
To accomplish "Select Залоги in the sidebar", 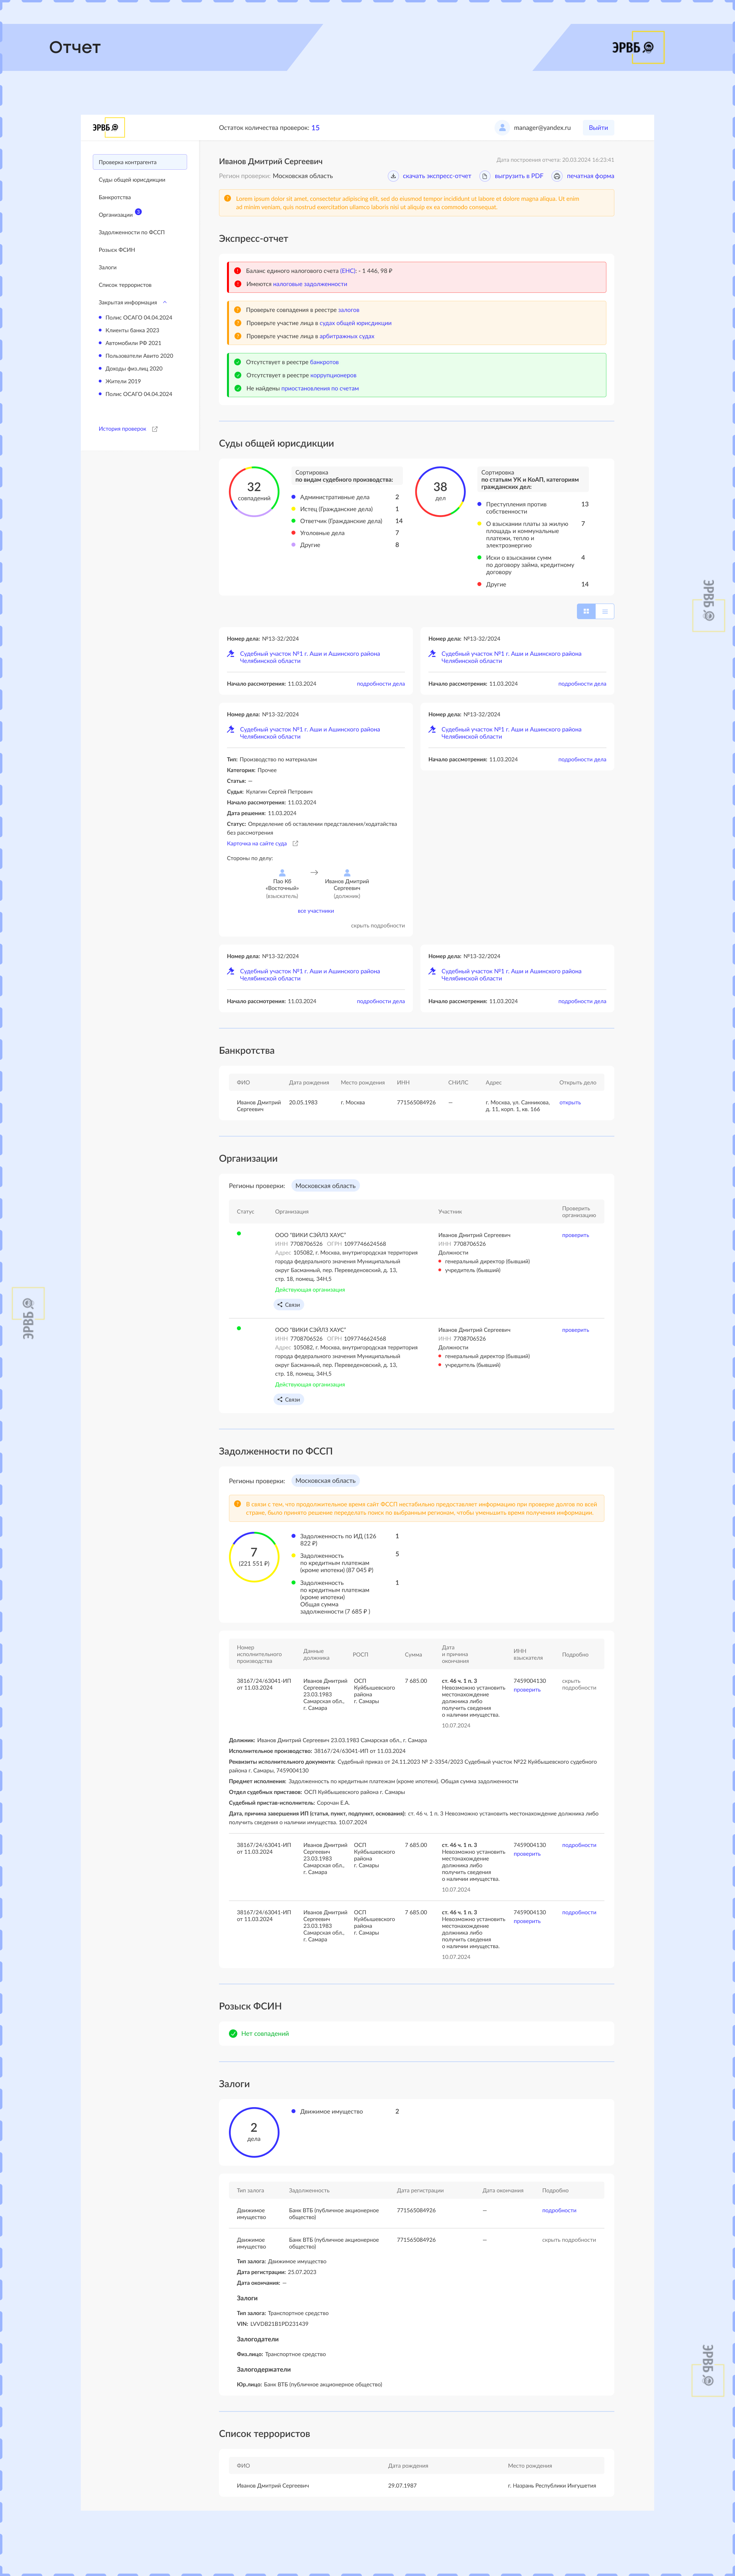I will point(107,267).
